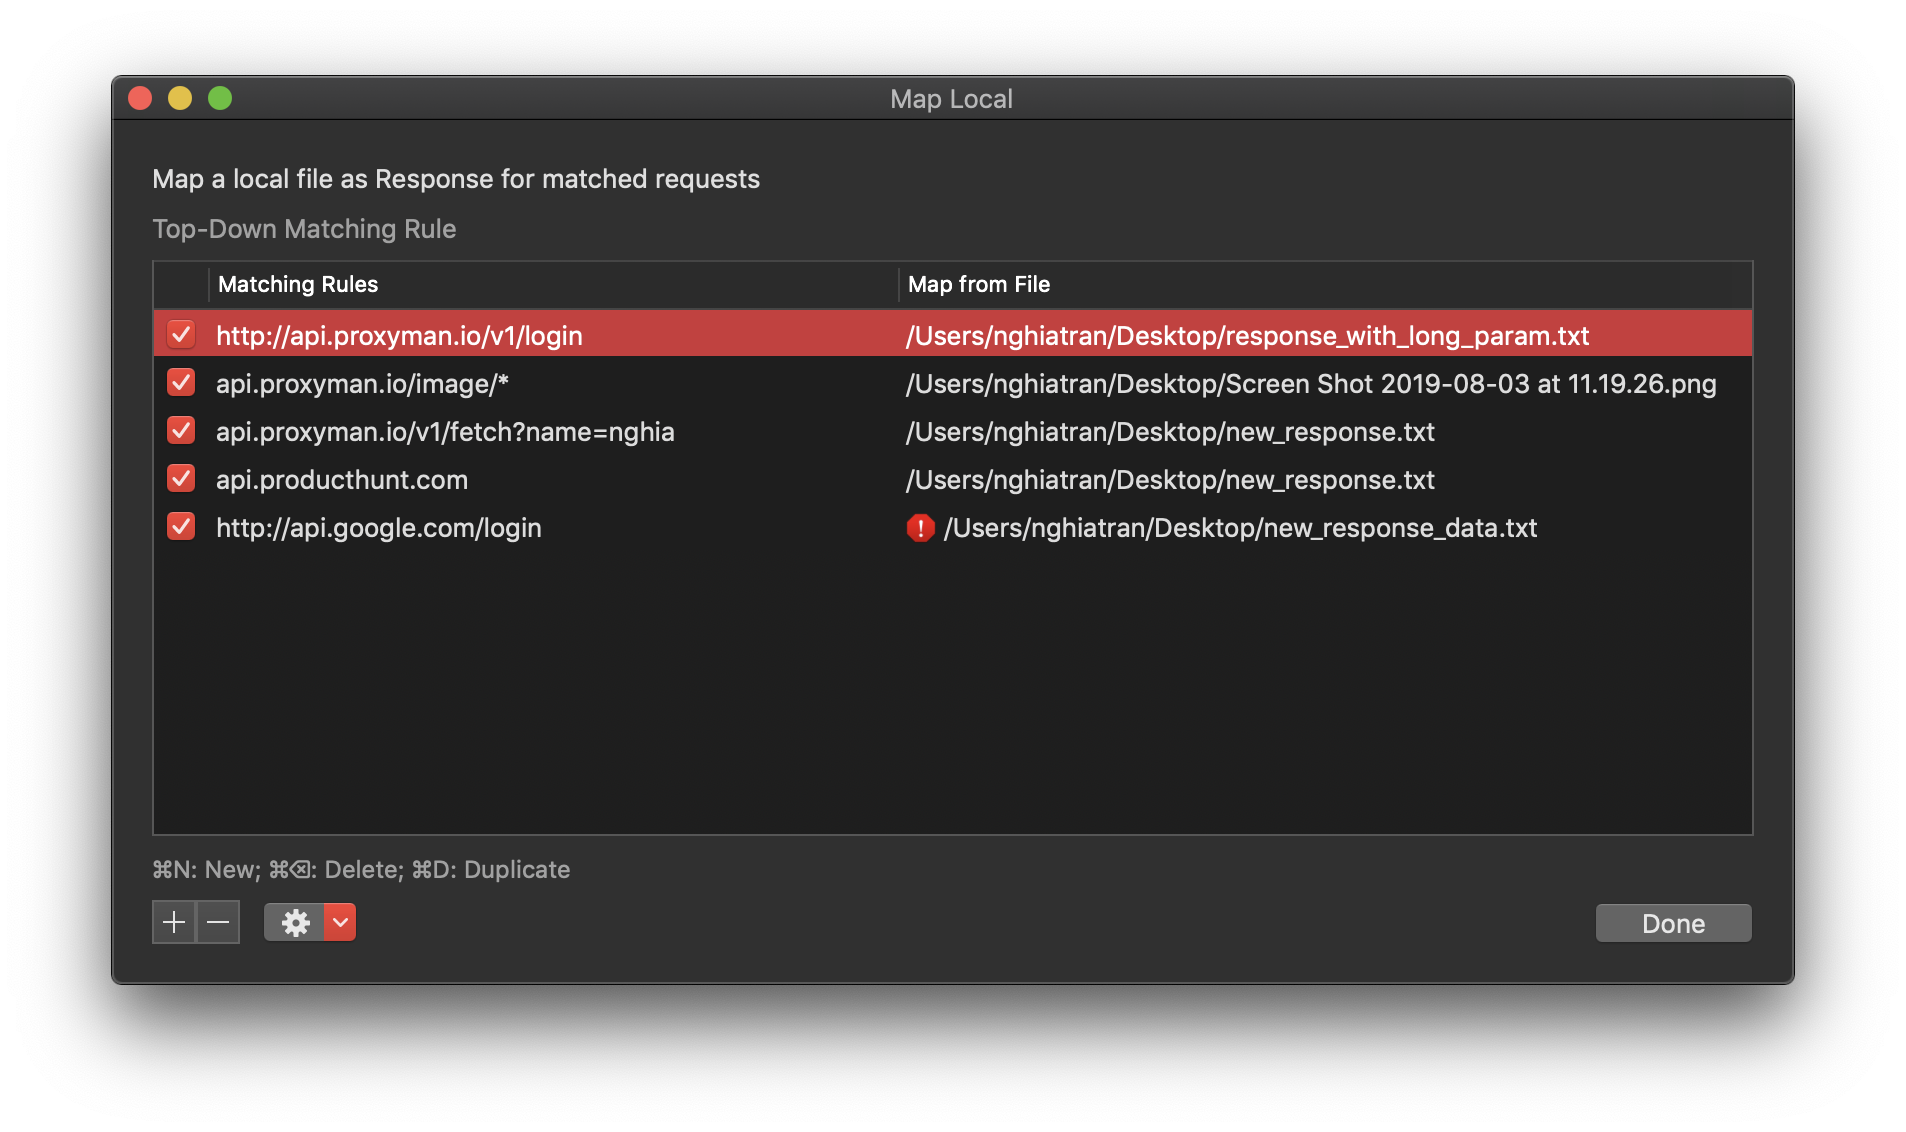This screenshot has height=1132, width=1906.
Task: Expand the red dropdown arrow beside the gear
Action: [x=340, y=922]
